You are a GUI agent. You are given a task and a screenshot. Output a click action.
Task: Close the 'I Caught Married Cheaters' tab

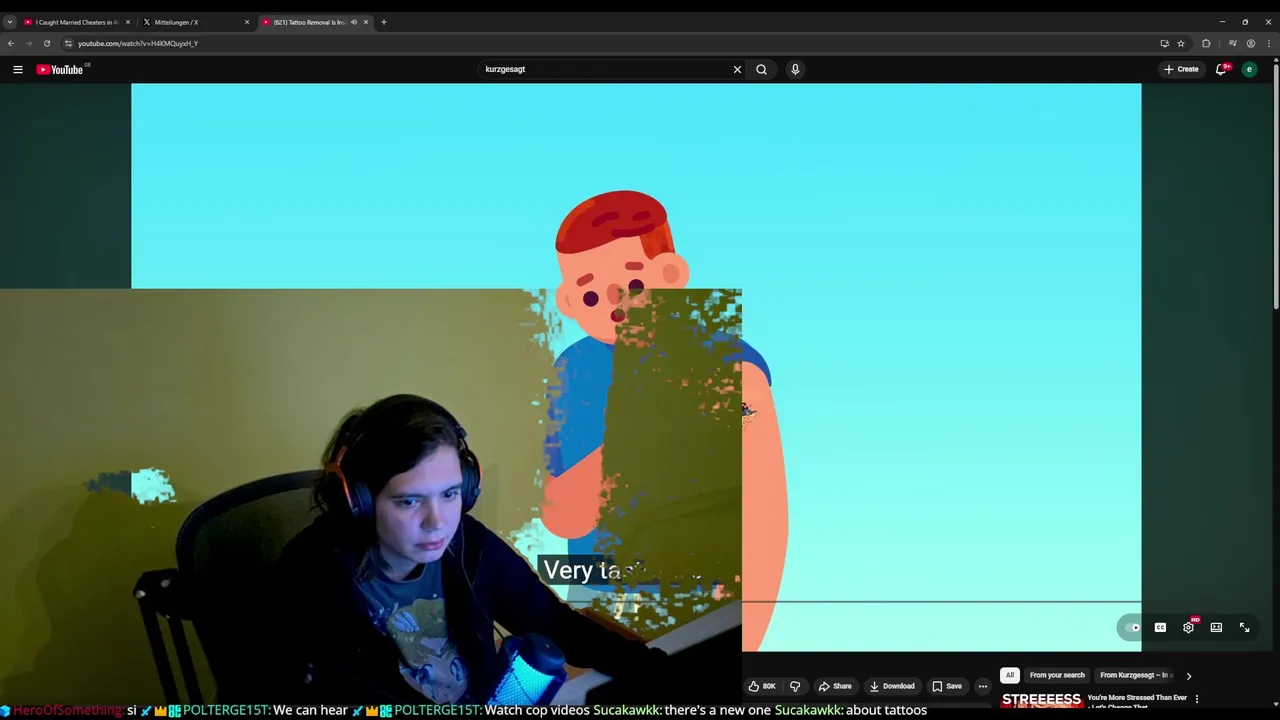pos(128,22)
